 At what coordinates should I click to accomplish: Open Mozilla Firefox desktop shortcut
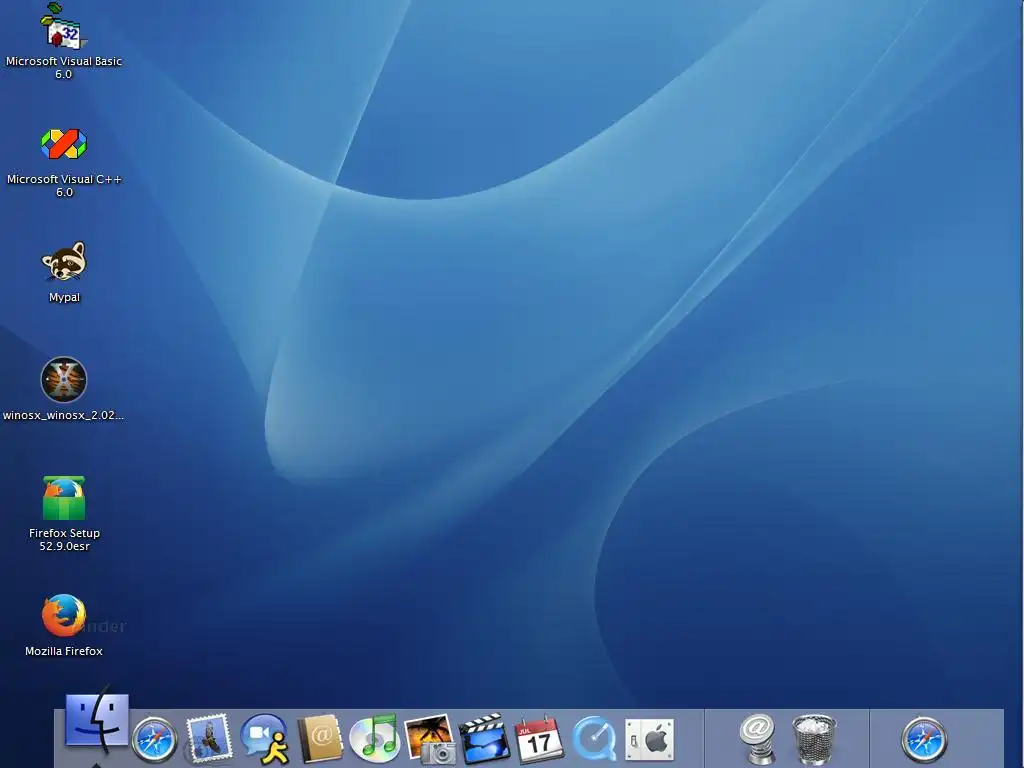(x=64, y=615)
